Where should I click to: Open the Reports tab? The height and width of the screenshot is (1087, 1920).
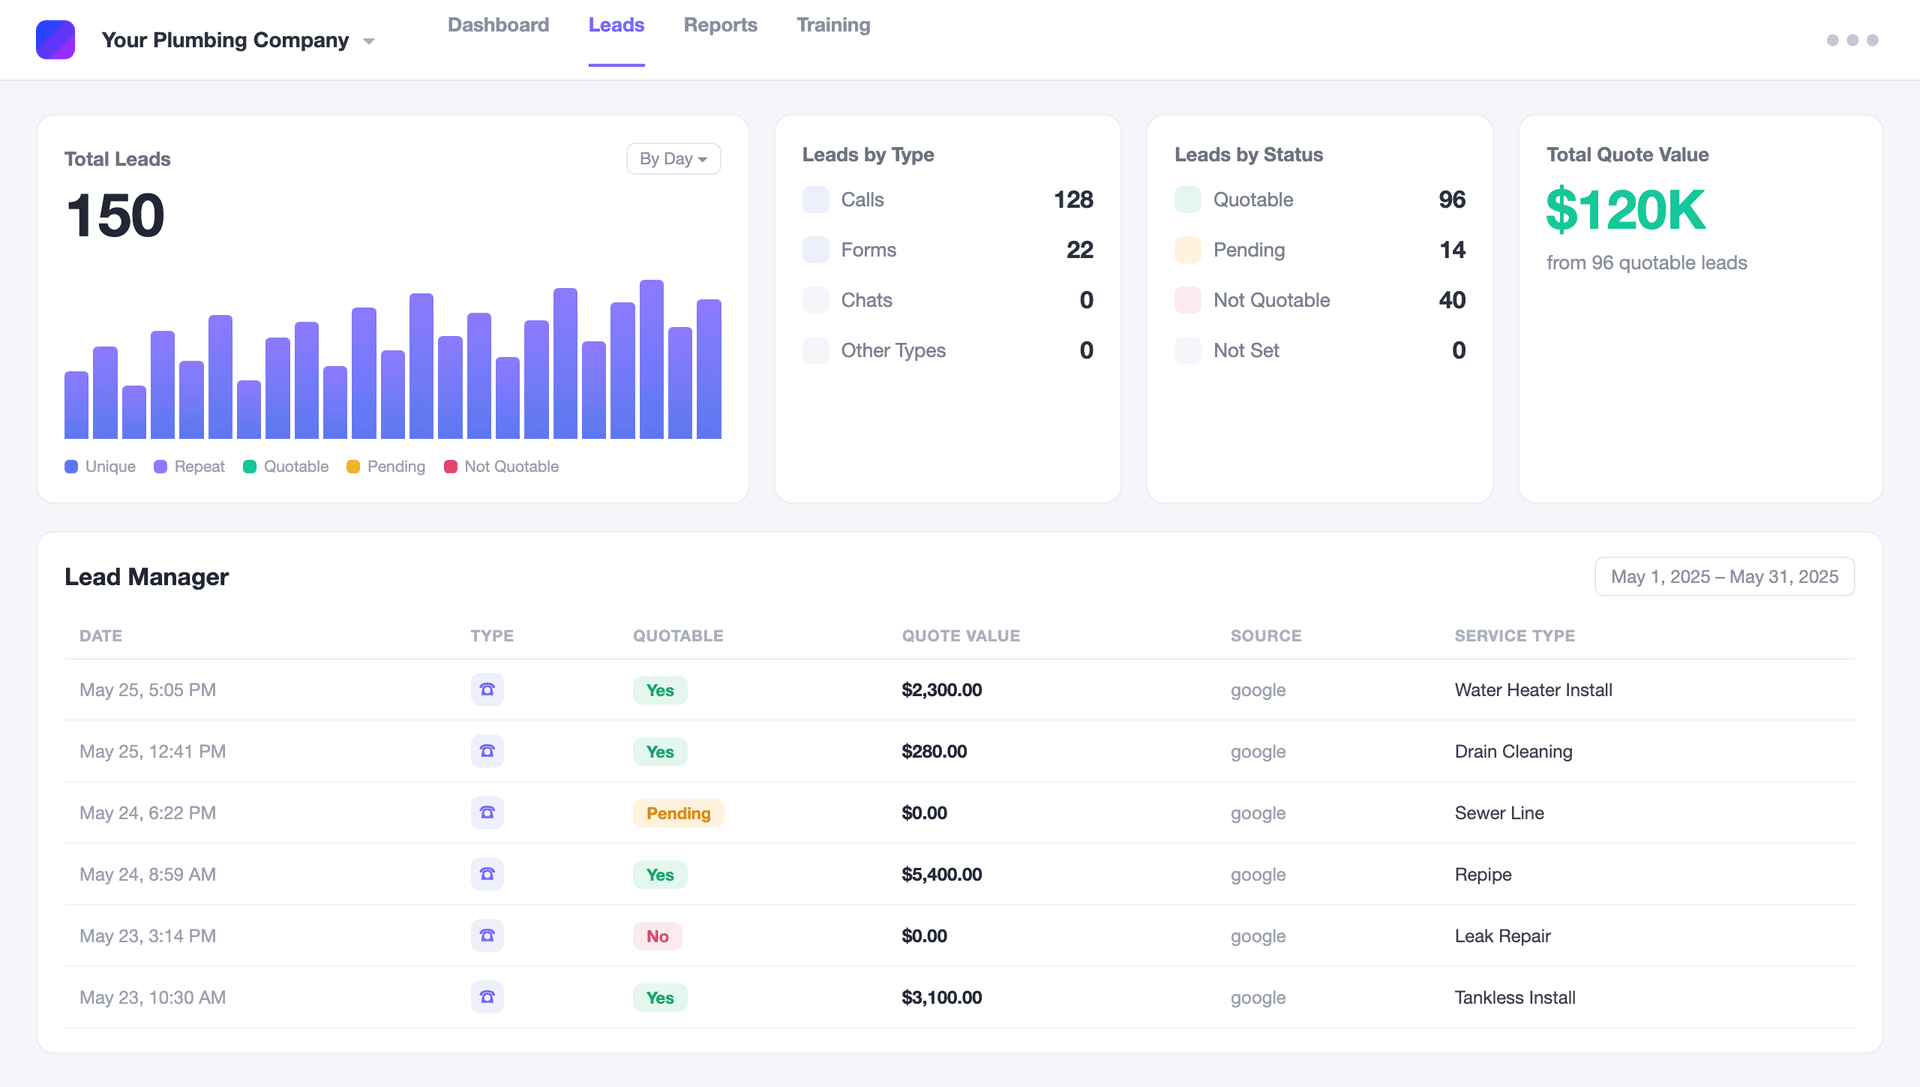(720, 25)
